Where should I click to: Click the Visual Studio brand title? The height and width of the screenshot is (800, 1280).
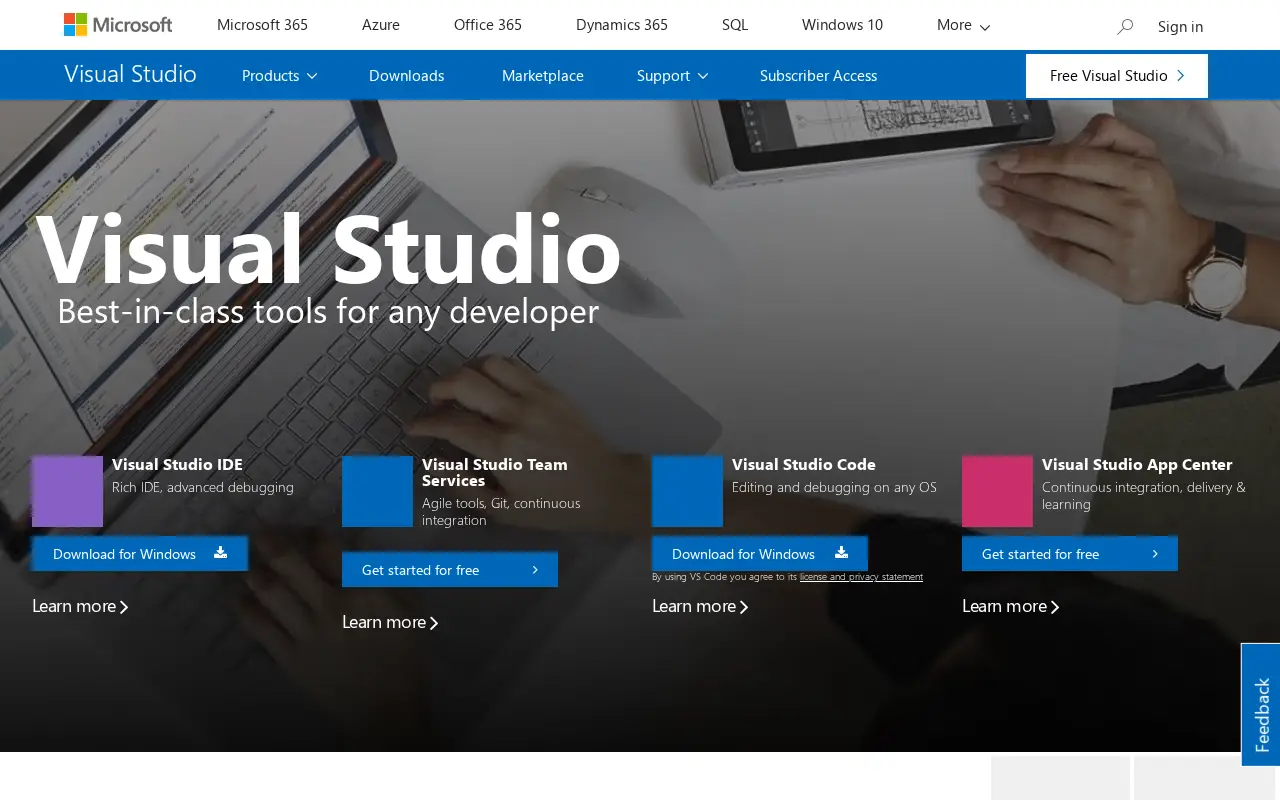130,74
